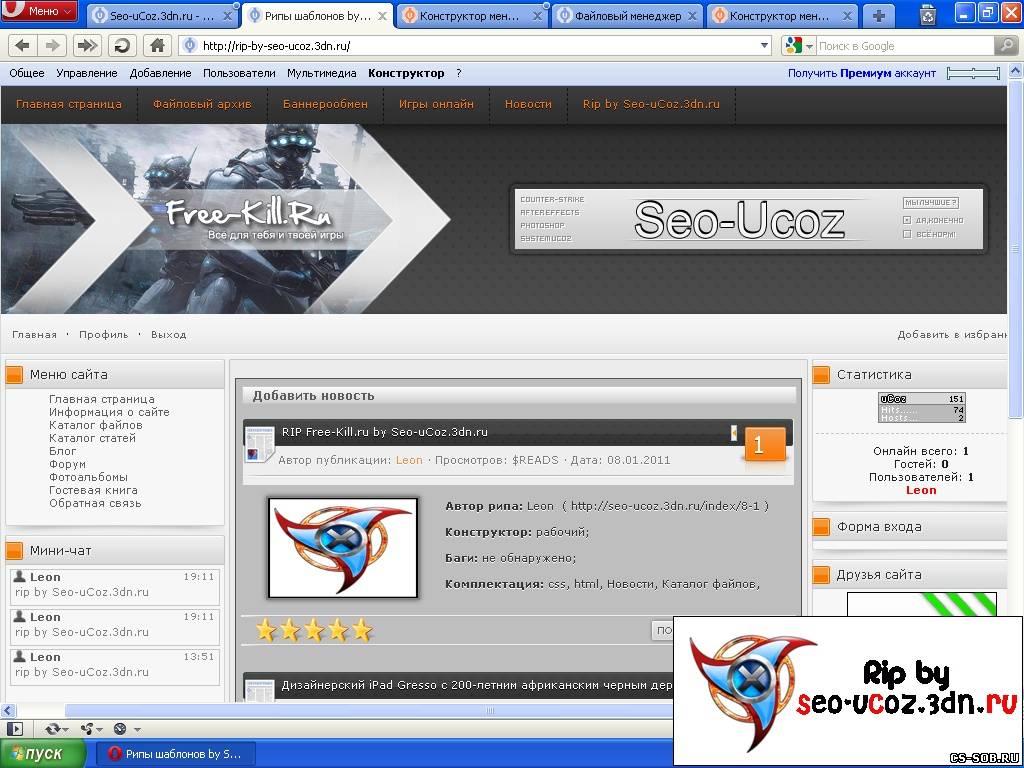Open the Opera Link dropdown arrow

(64, 729)
